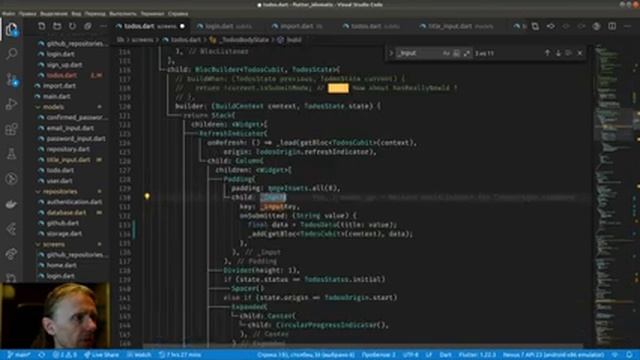Screen dimensions: 640x360
Task: Open the Вид menu
Action: (76, 13)
